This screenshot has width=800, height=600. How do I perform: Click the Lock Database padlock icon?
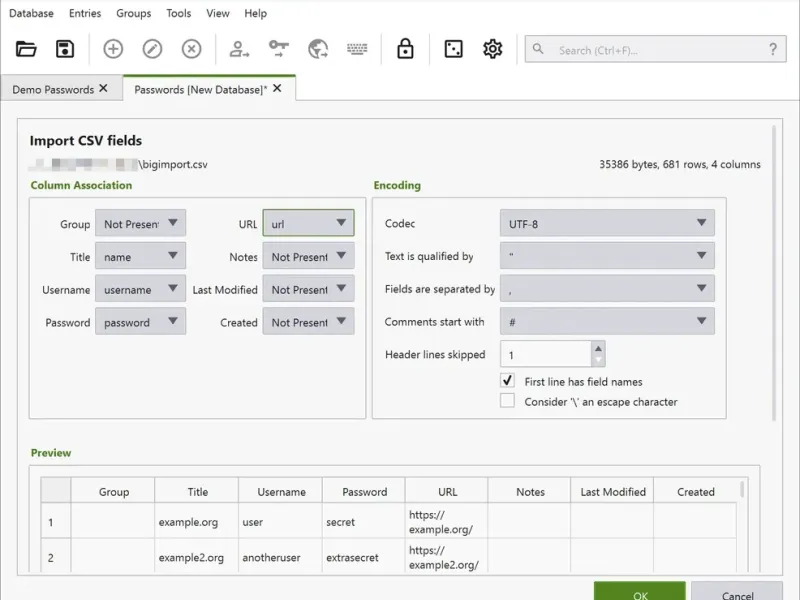(405, 49)
